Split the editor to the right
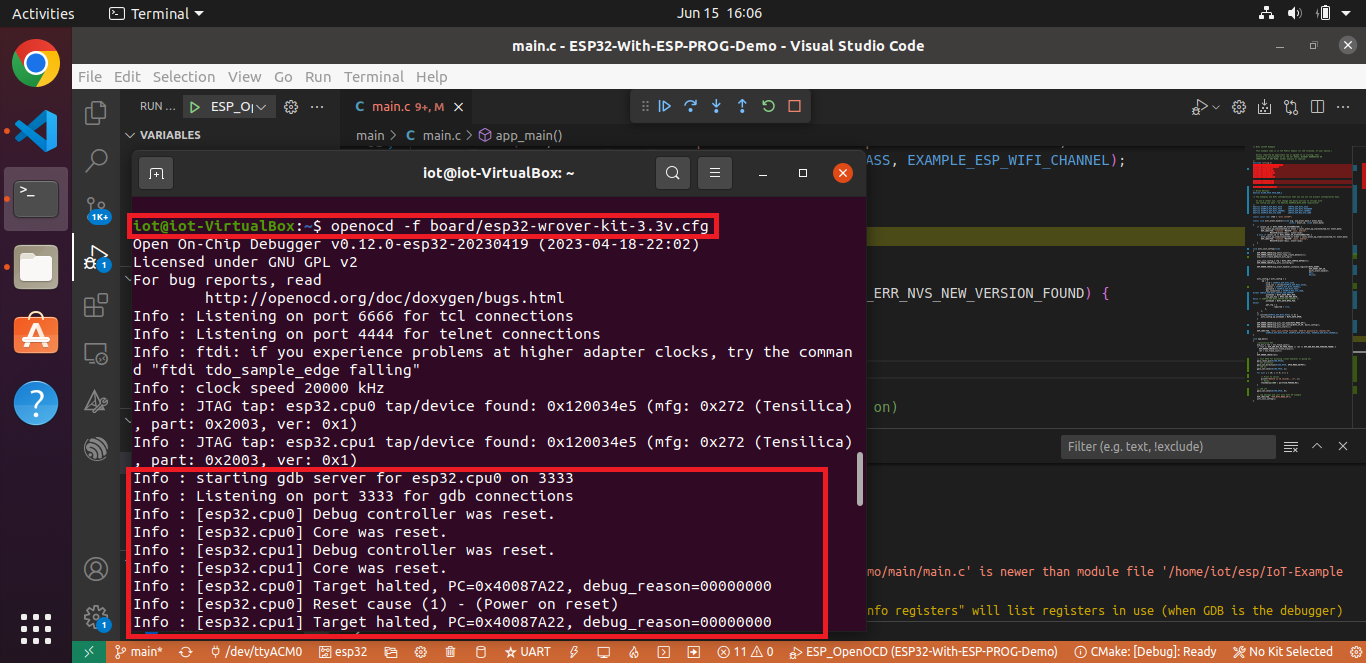1366x663 pixels. coord(1317,107)
